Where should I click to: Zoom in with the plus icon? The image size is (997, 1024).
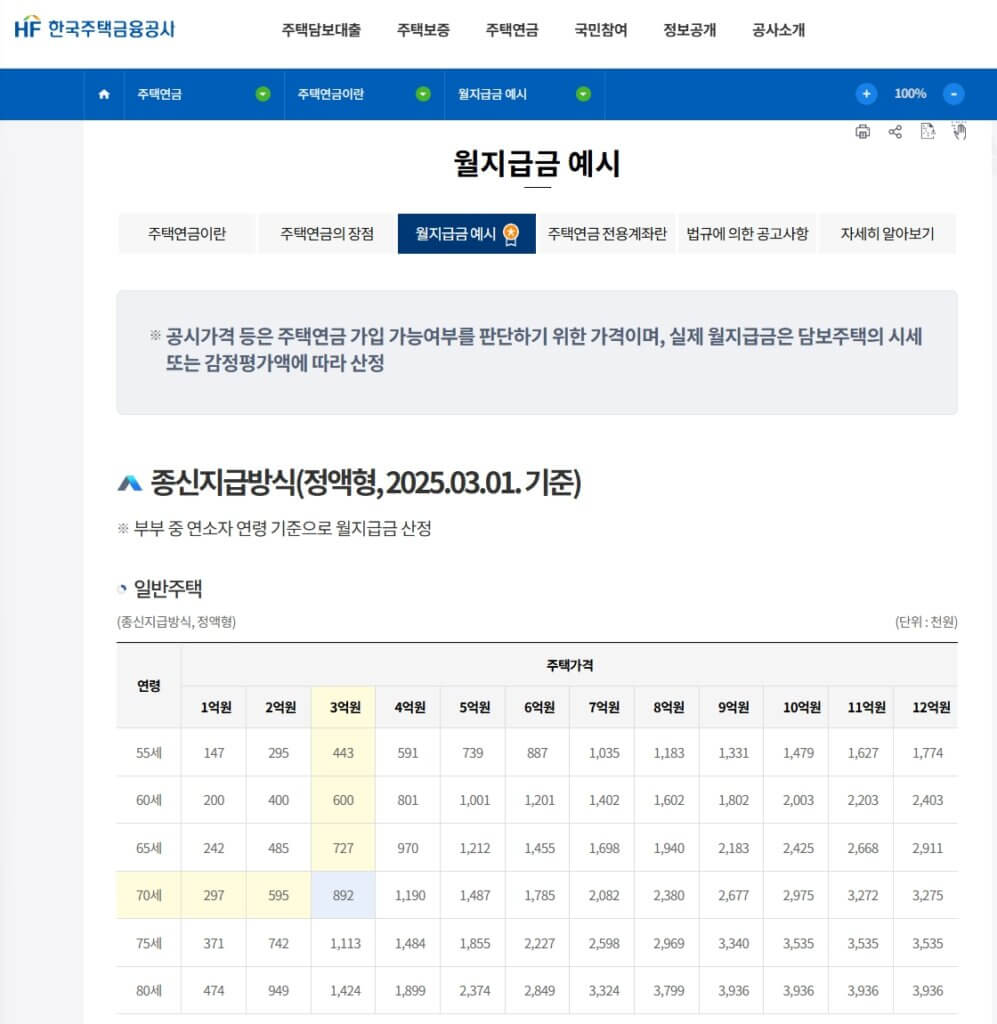(866, 94)
